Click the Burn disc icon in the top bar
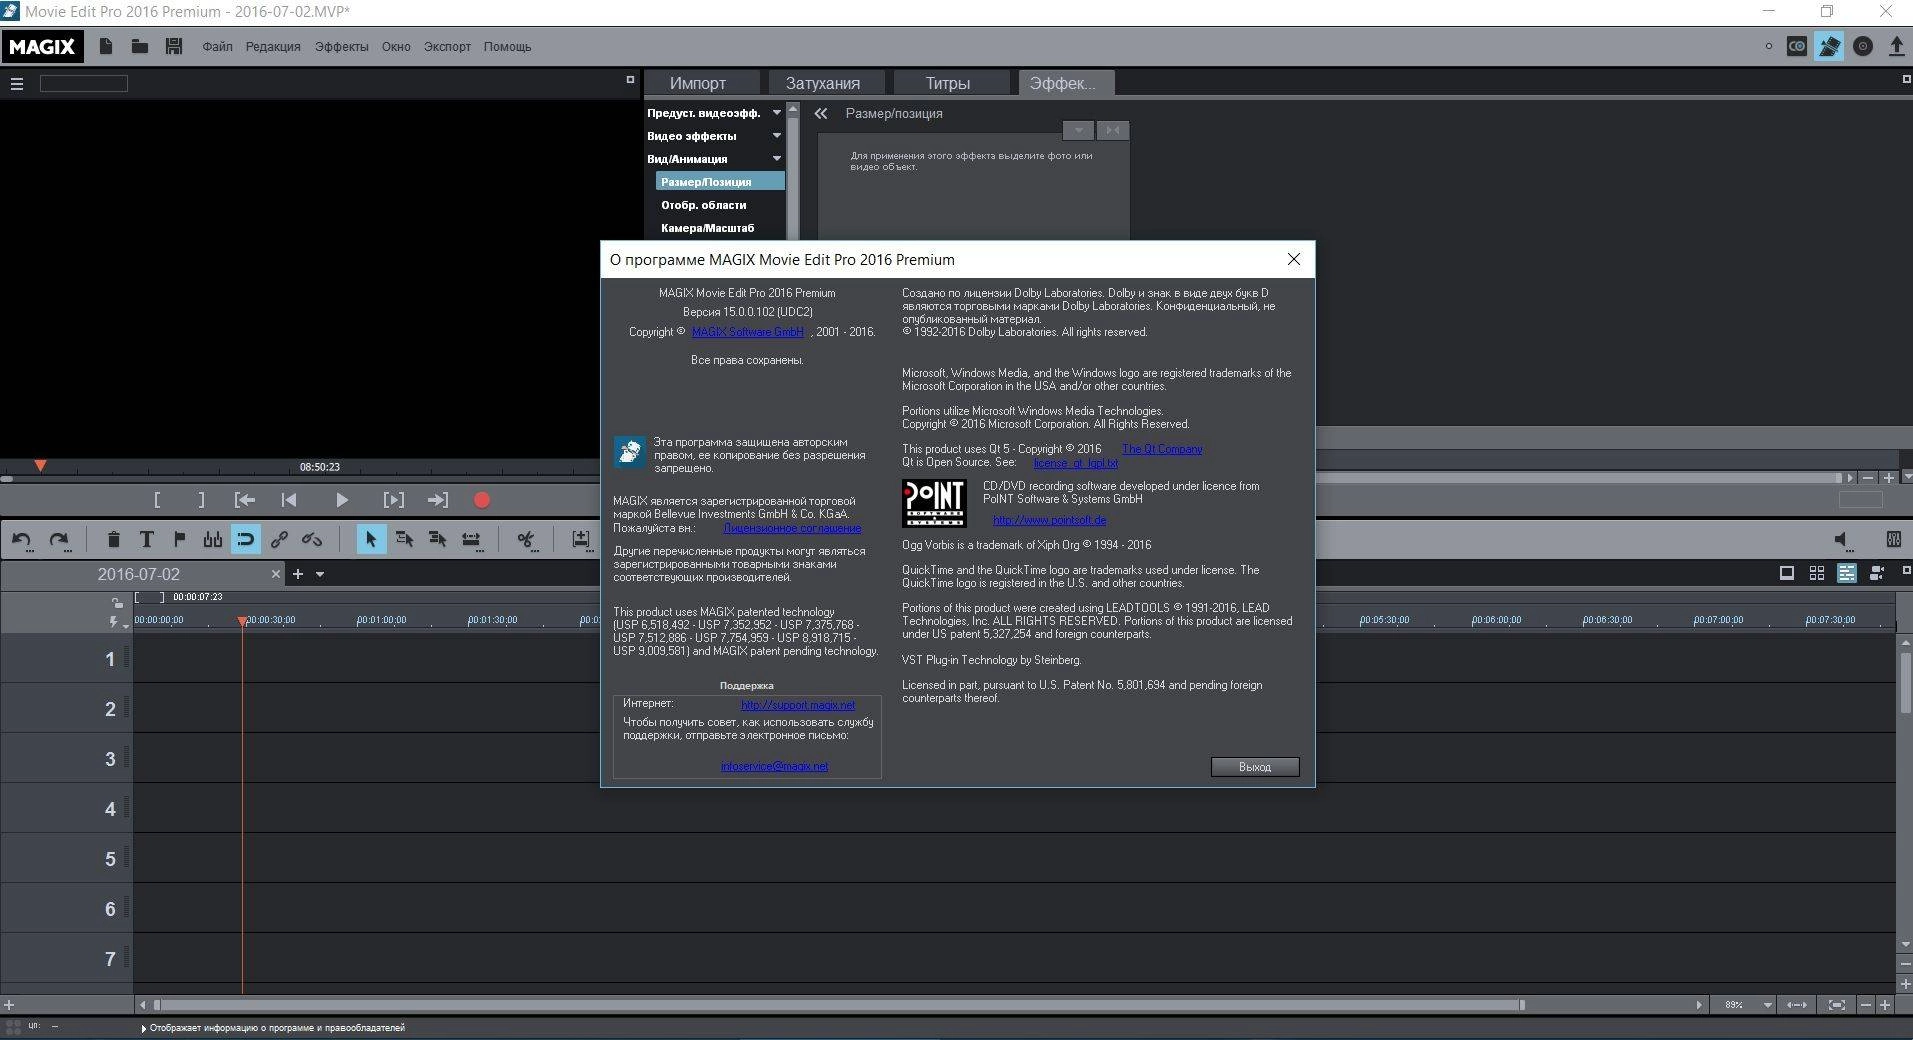 coord(1863,46)
